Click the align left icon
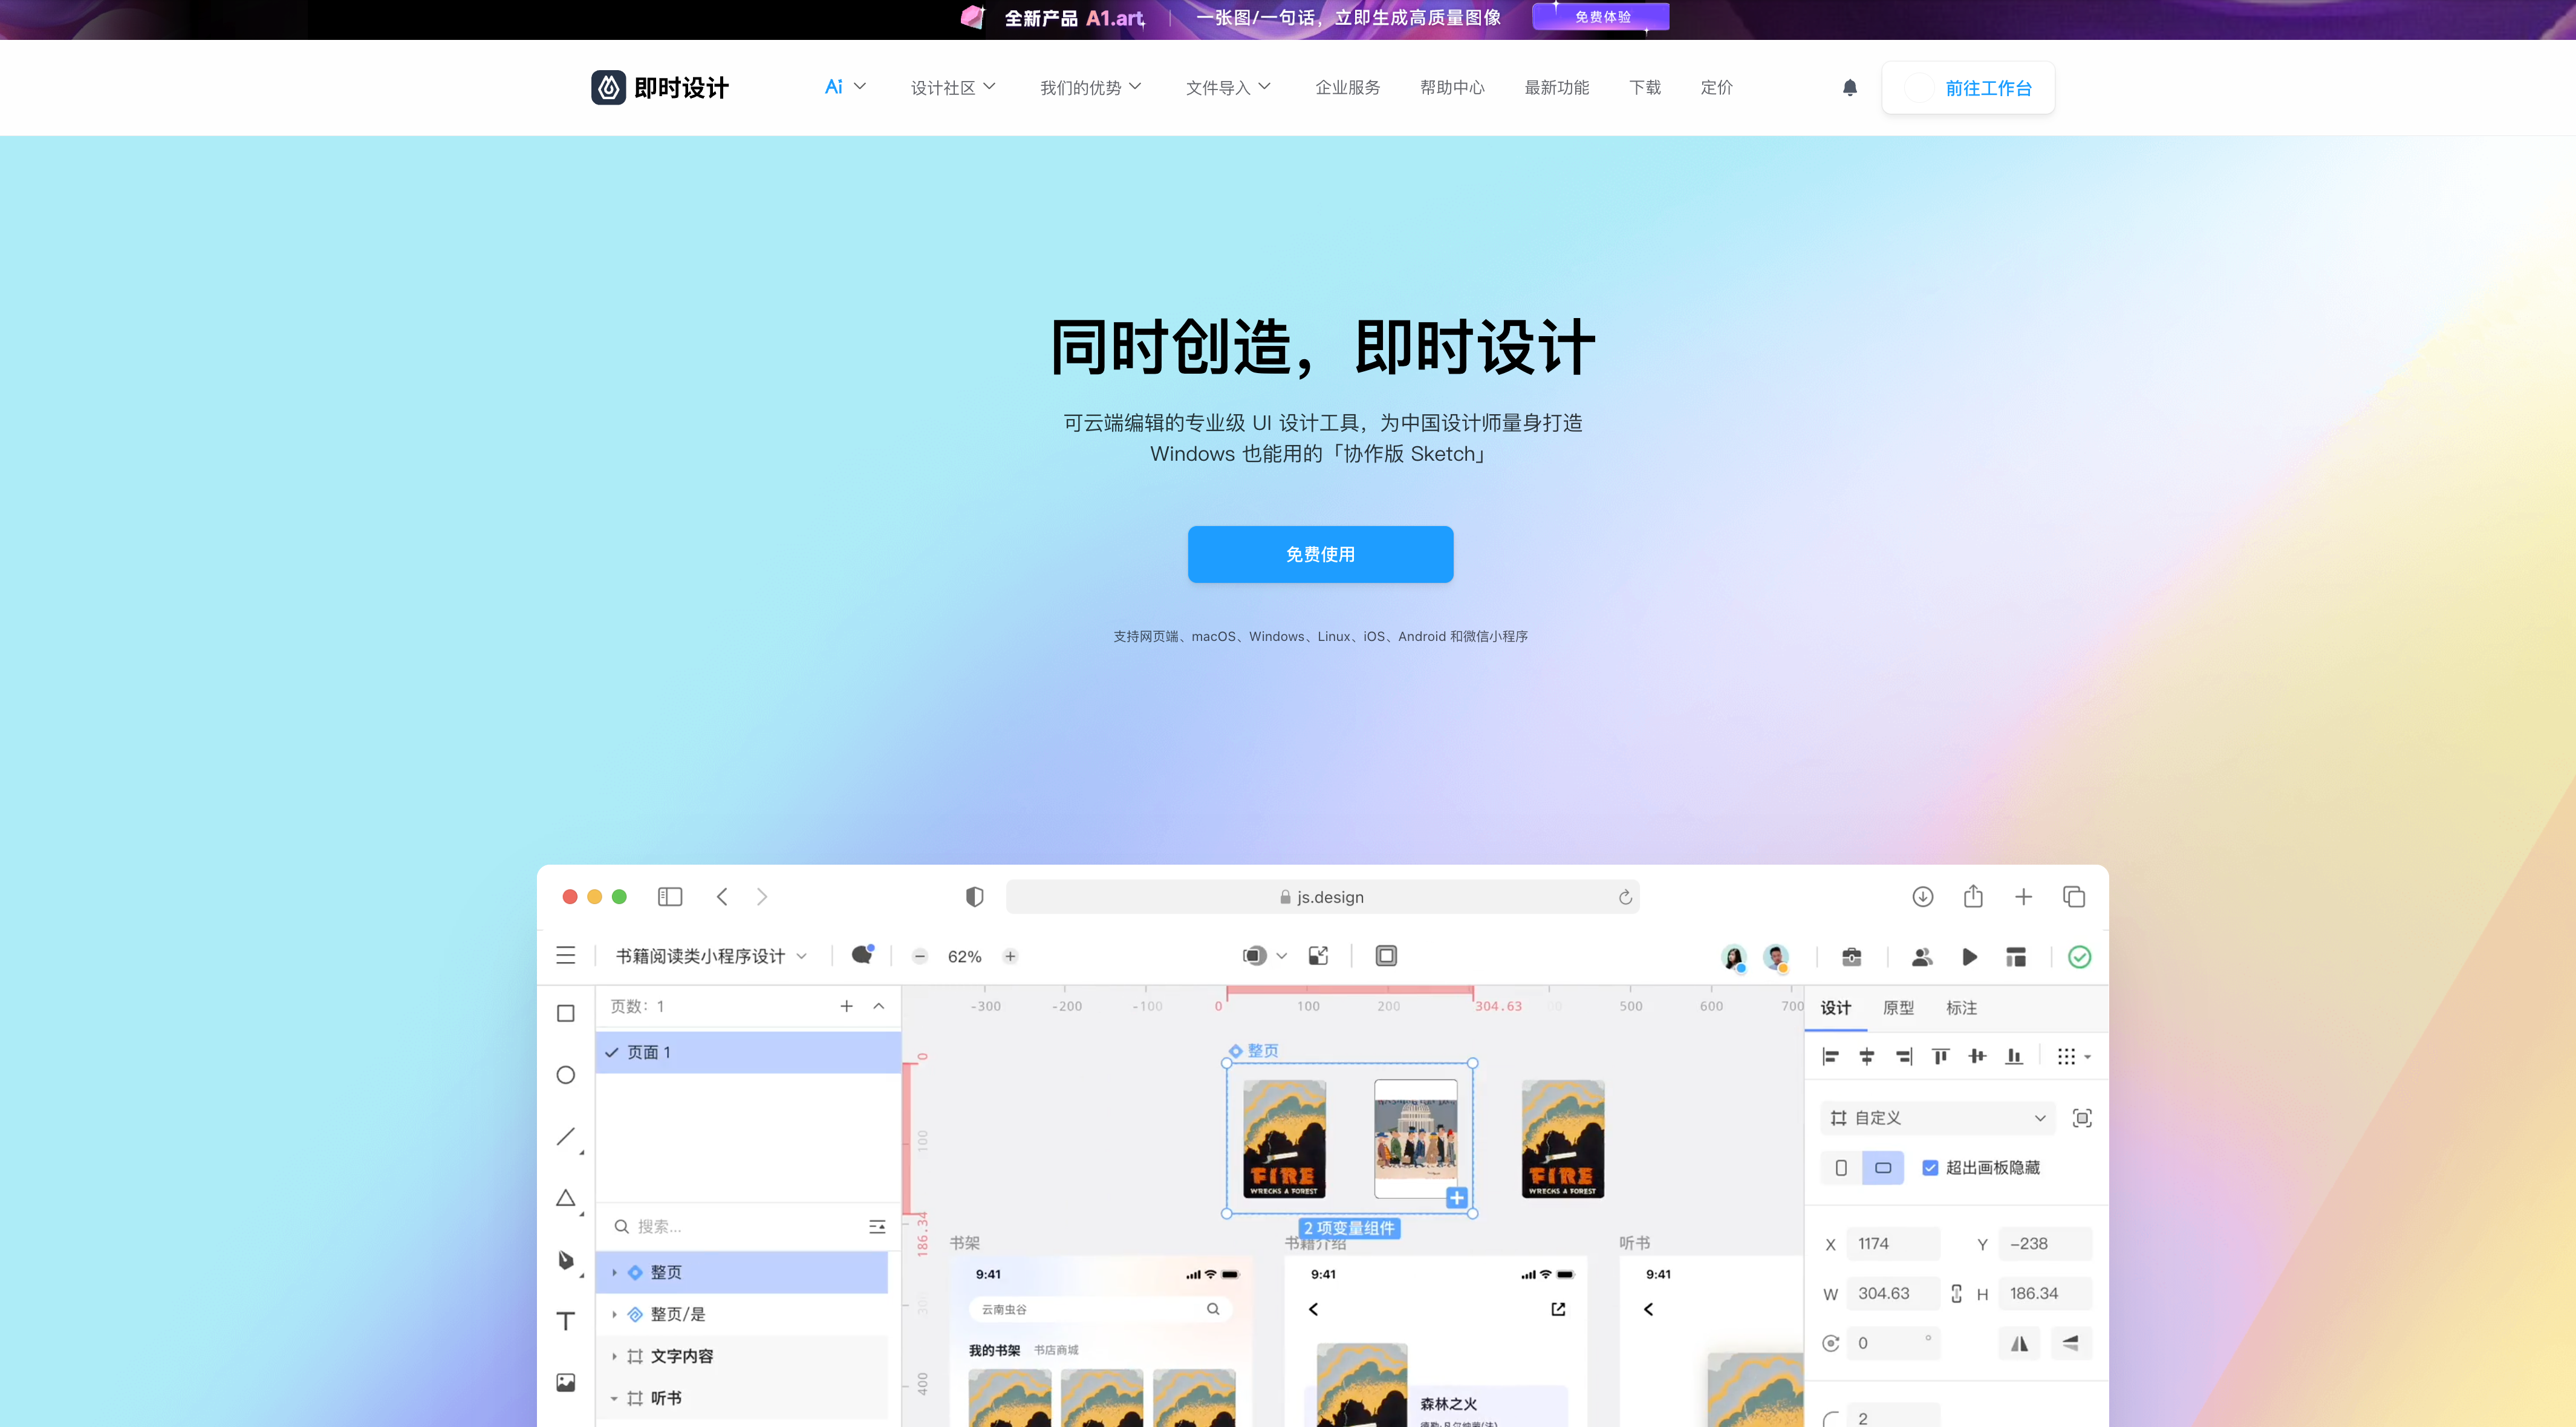The image size is (2576, 1427). (x=1830, y=1057)
